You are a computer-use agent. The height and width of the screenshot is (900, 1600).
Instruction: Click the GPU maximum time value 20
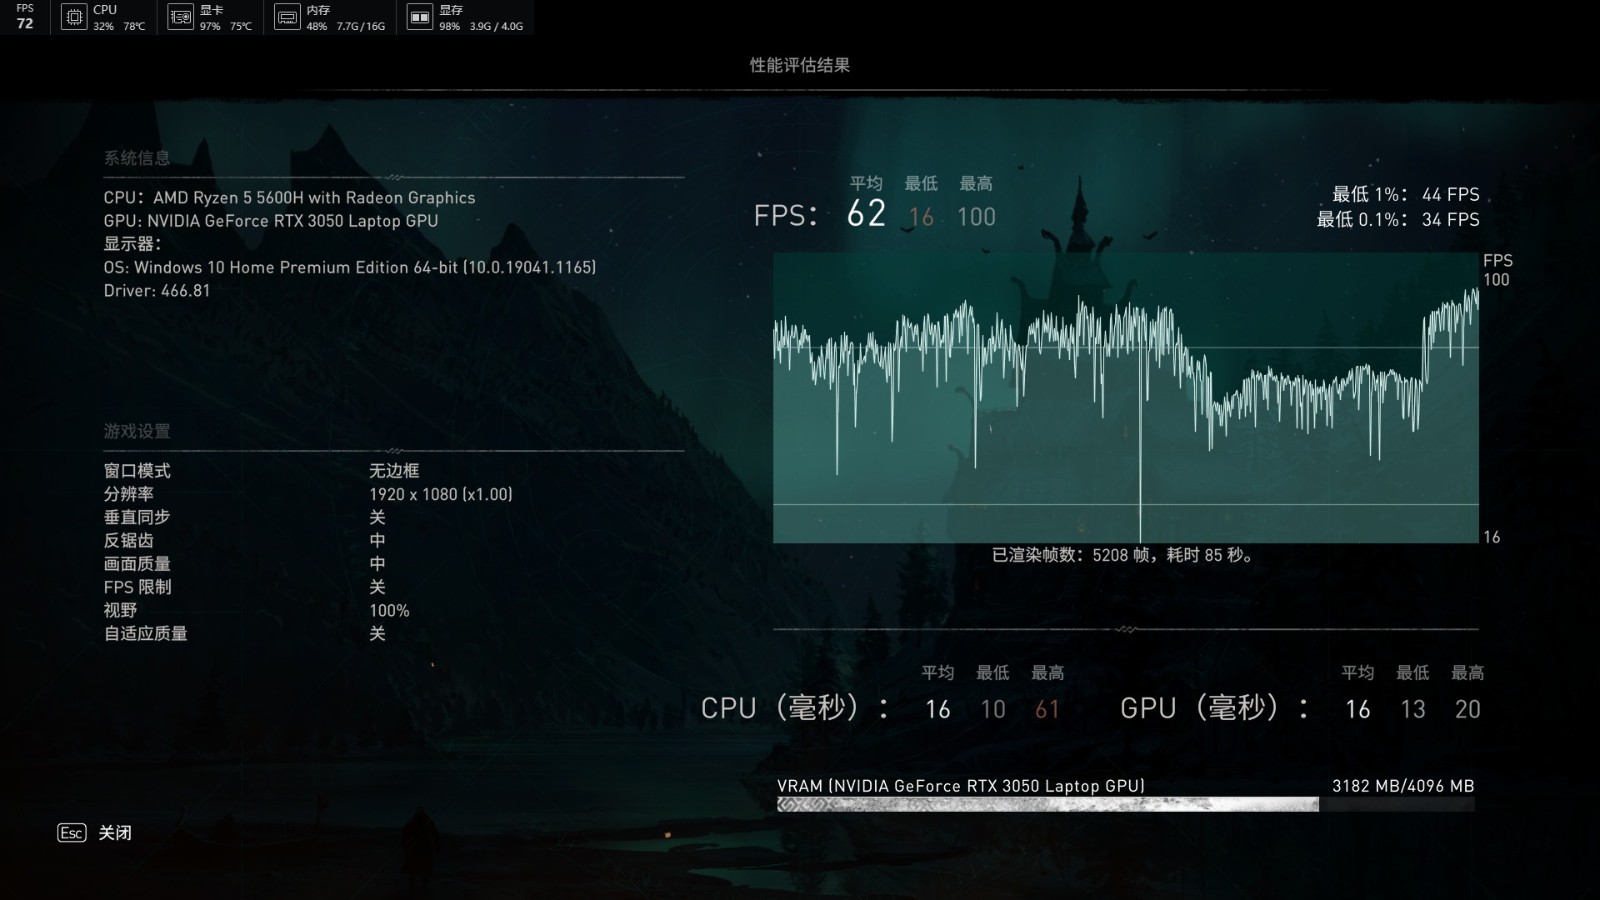pyautogui.click(x=1467, y=709)
